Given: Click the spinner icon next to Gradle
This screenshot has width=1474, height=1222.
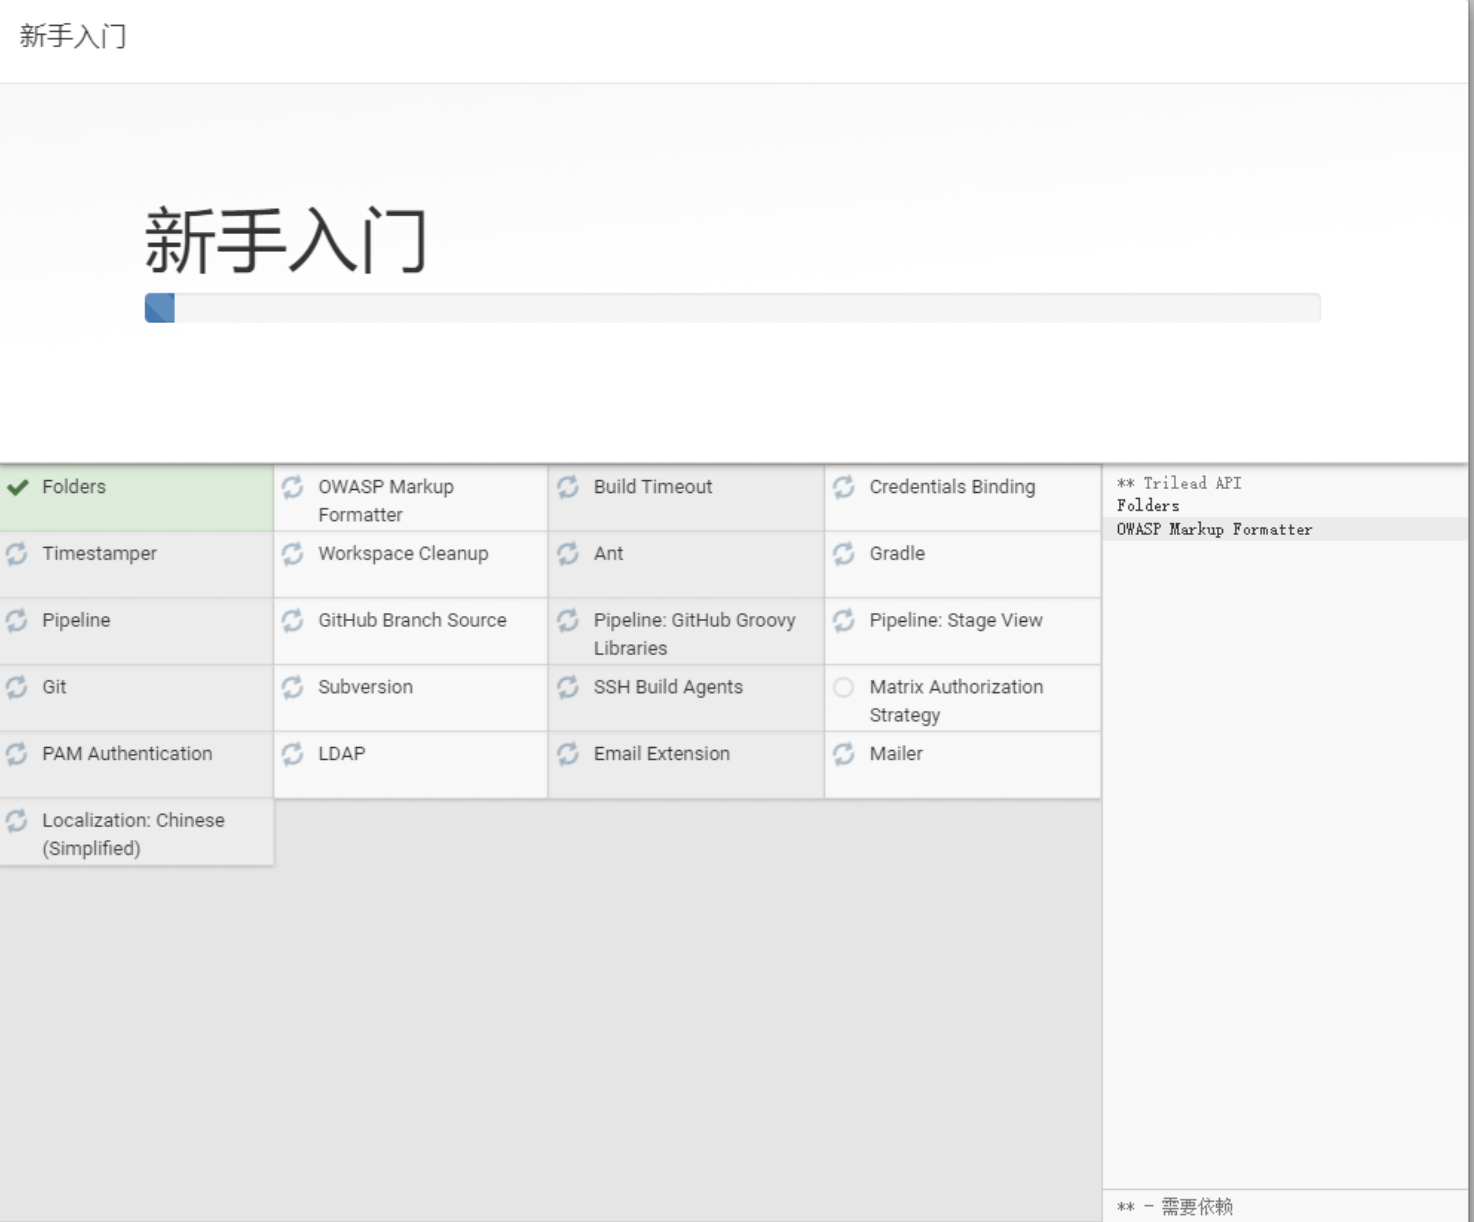Looking at the screenshot, I should click(844, 554).
